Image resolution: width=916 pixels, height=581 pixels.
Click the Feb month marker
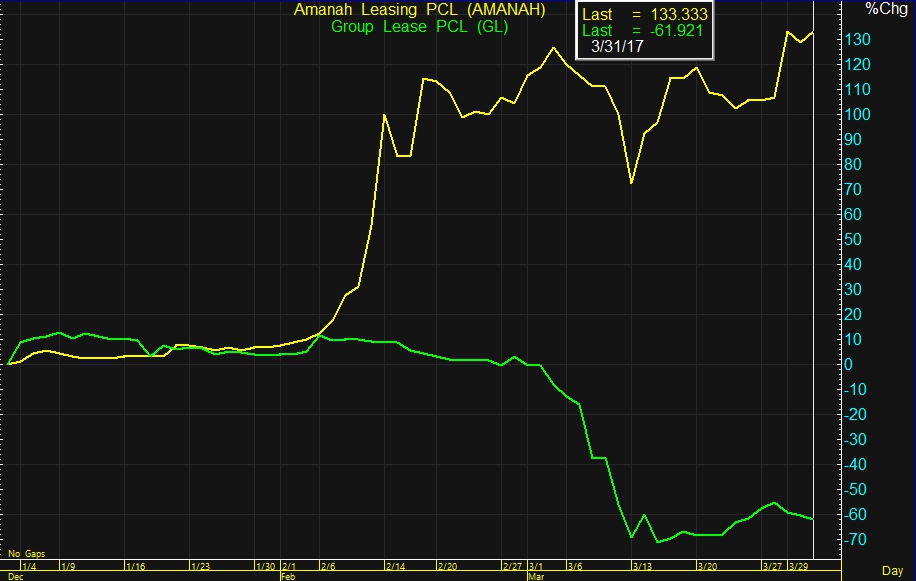click(x=288, y=576)
